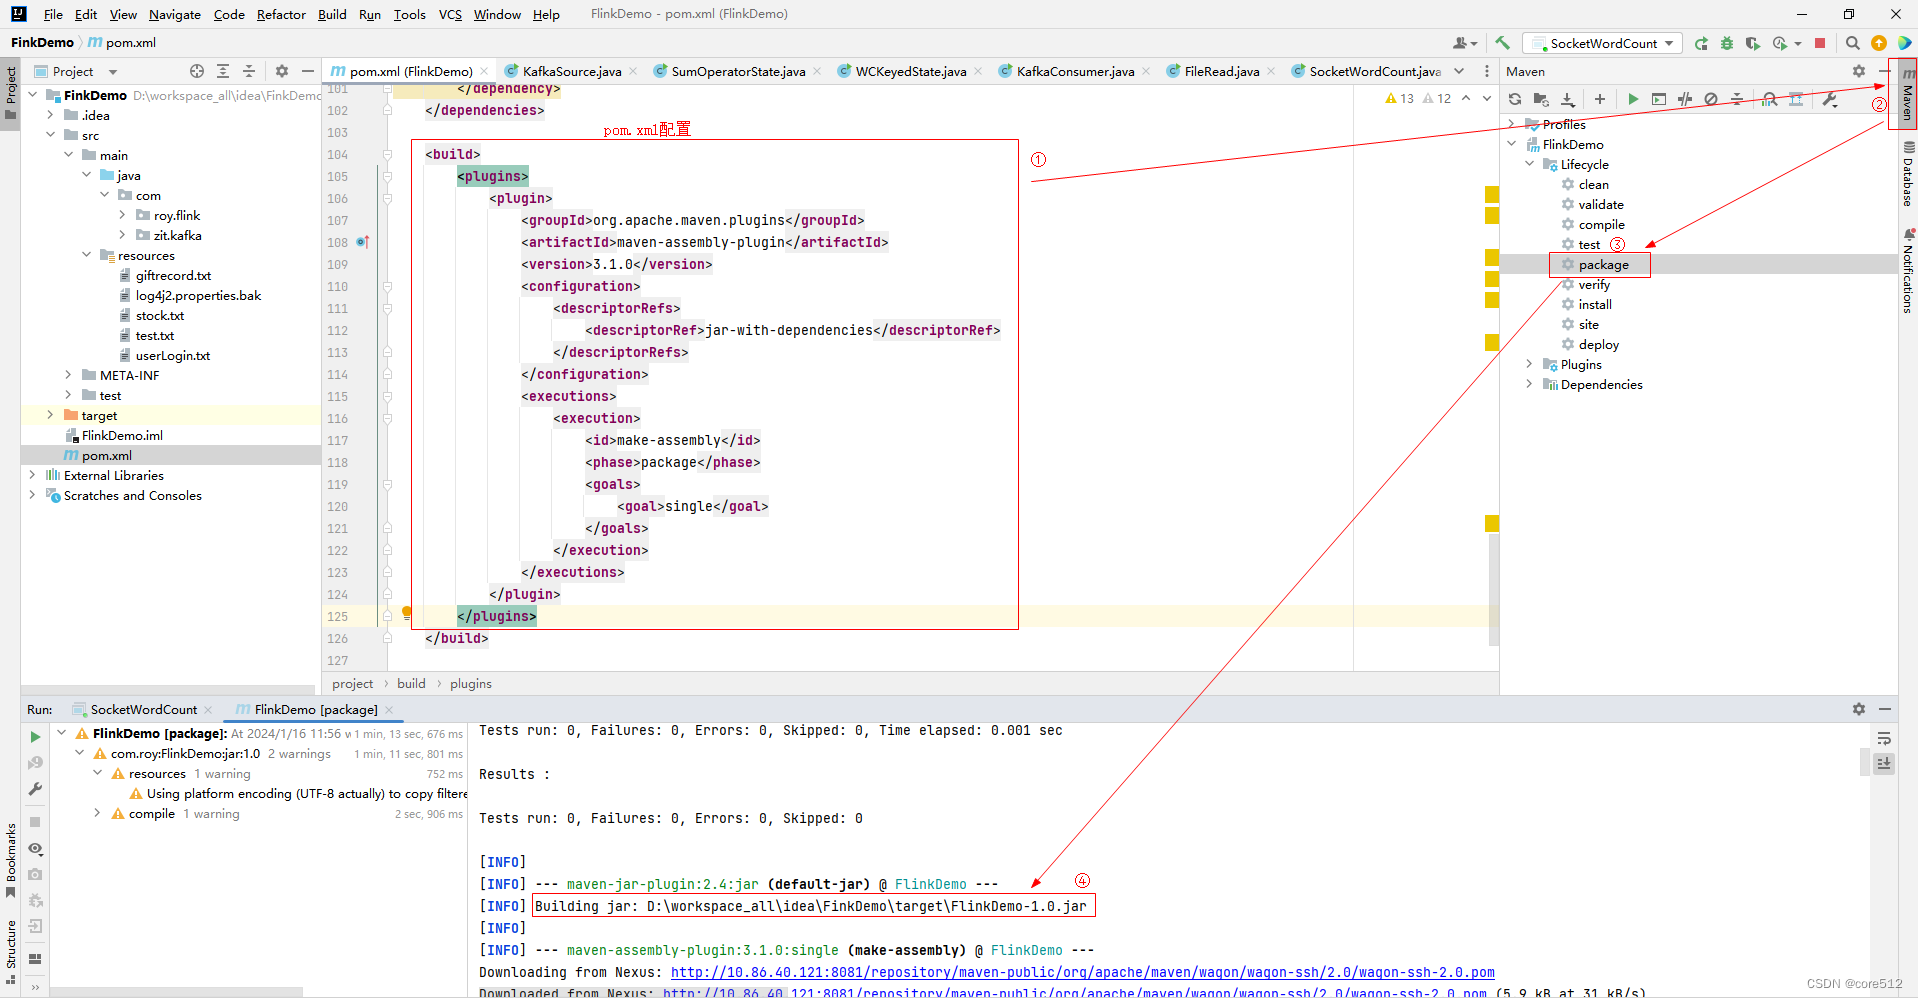The image size is (1918, 998).
Task: Run Maven build green play icon
Action: point(1633,99)
